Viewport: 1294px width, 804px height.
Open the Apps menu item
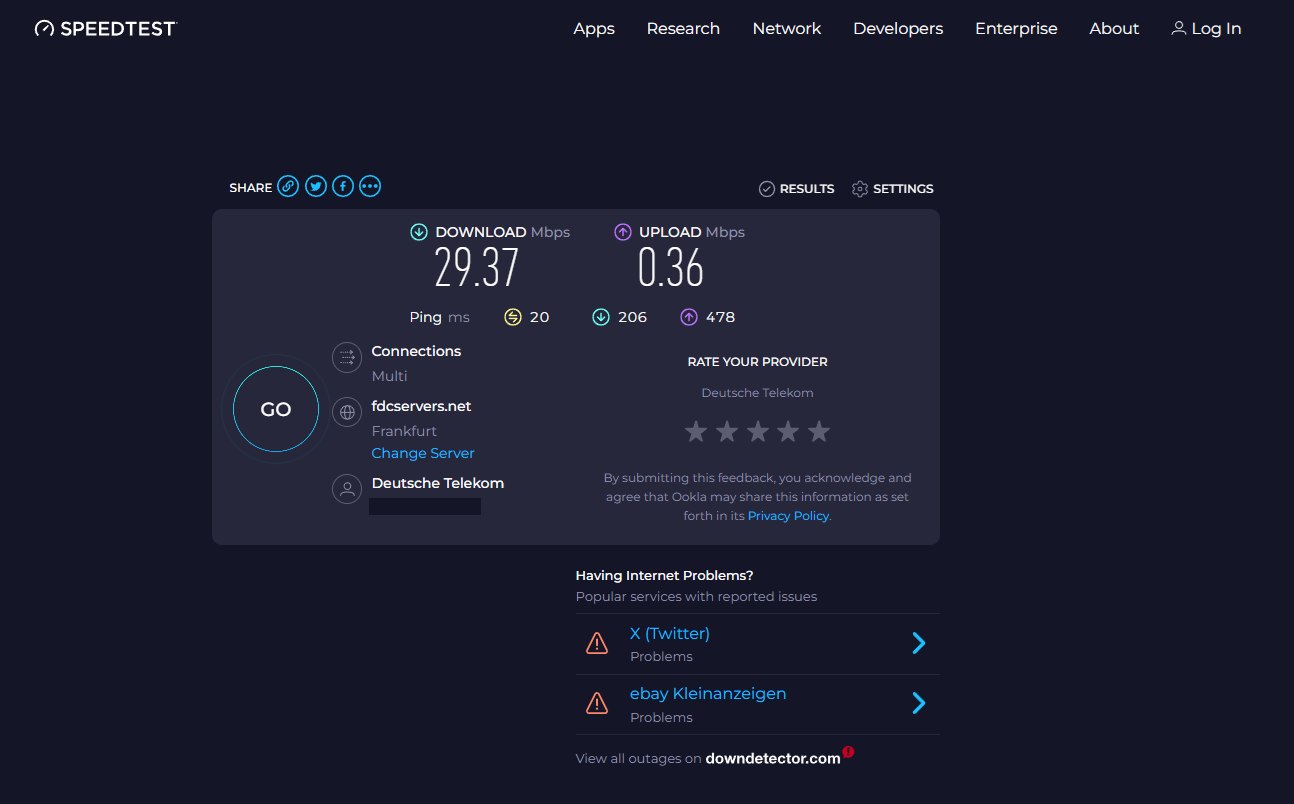coord(594,28)
